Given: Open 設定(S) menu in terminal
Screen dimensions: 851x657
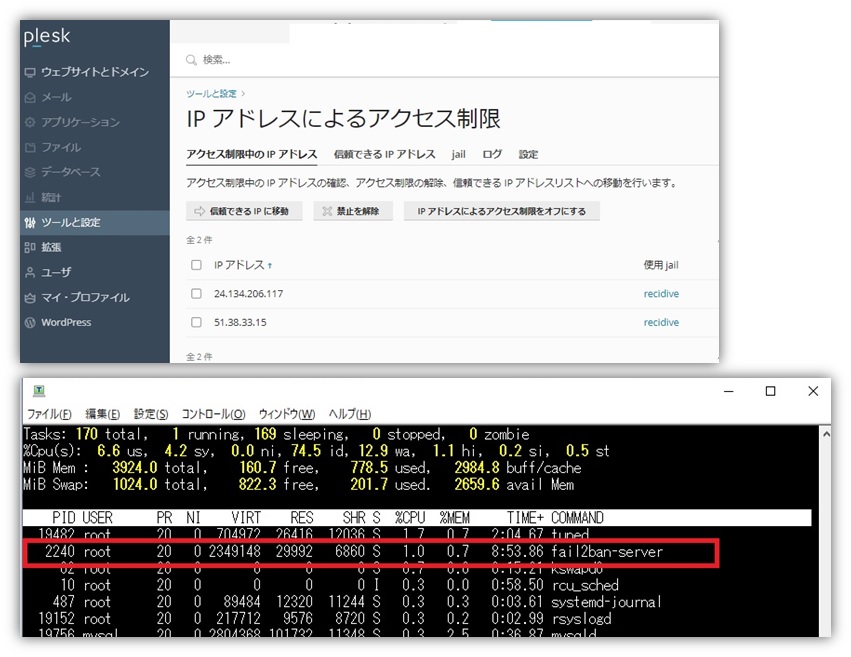Looking at the screenshot, I should (151, 414).
